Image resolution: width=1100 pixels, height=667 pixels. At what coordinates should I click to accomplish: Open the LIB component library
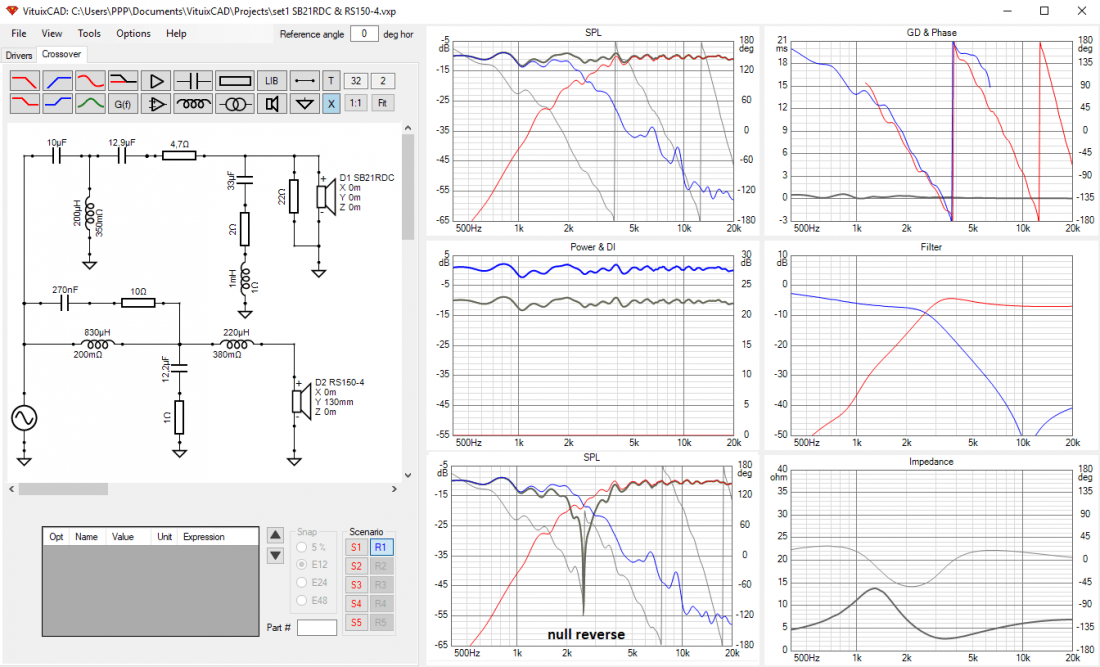click(271, 80)
